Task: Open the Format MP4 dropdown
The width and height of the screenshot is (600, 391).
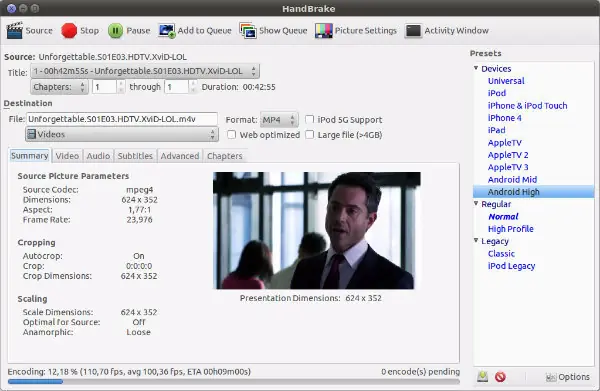Action: click(279, 120)
